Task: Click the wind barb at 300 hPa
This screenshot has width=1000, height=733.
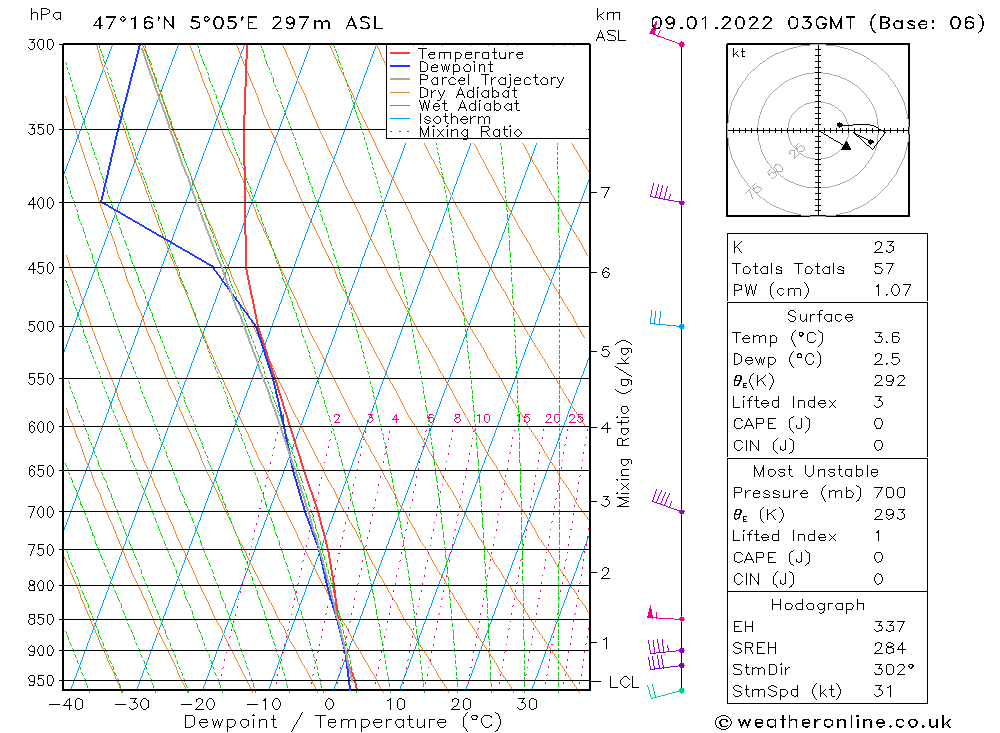Action: click(x=666, y=34)
